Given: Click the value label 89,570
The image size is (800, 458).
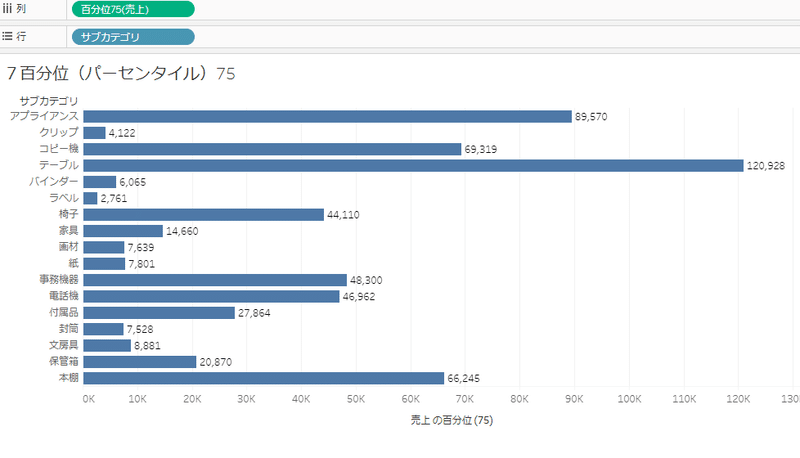Looking at the screenshot, I should [591, 117].
